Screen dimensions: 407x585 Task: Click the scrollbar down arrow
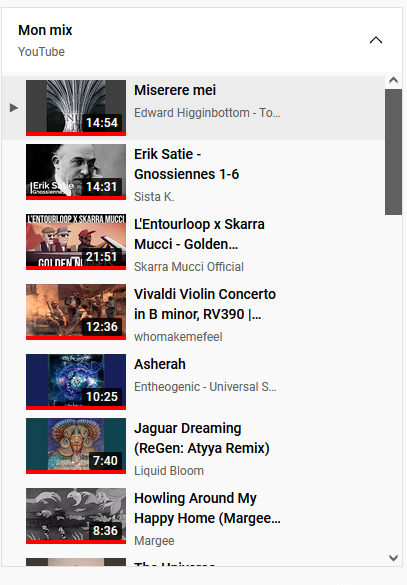(x=393, y=558)
